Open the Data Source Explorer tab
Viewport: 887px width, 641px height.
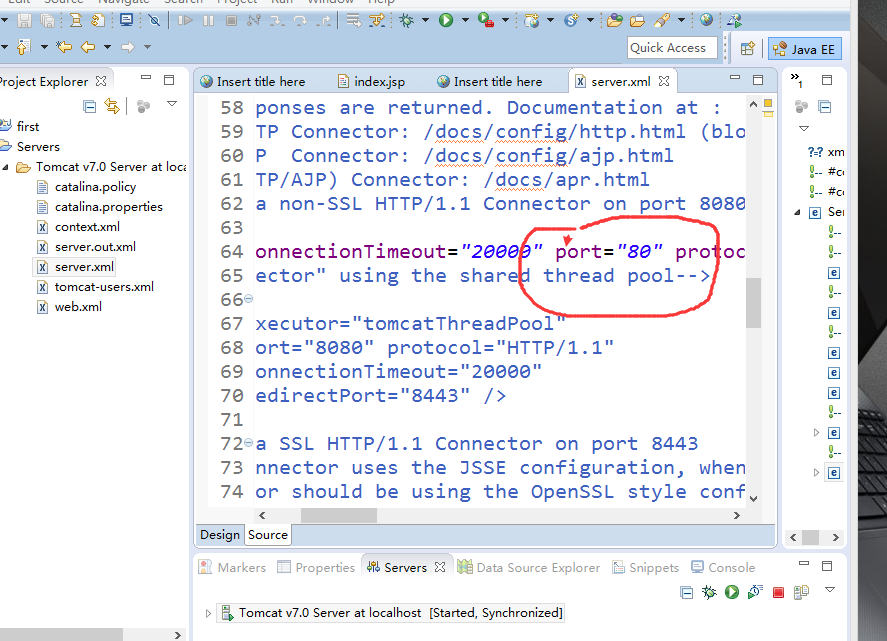click(x=529, y=567)
